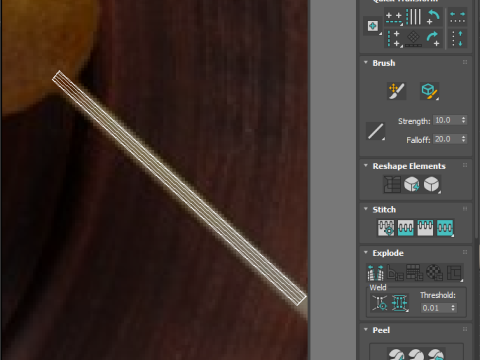Click the Straighten Selection icon

392,184
